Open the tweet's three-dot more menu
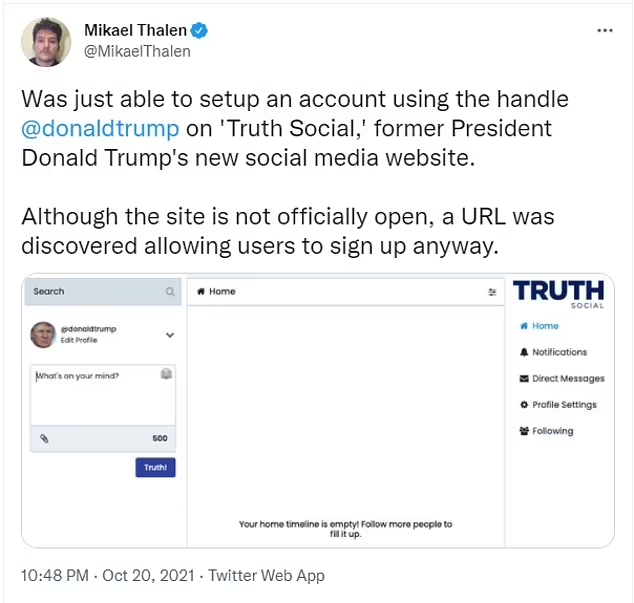The width and height of the screenshot is (634, 603). click(x=604, y=31)
